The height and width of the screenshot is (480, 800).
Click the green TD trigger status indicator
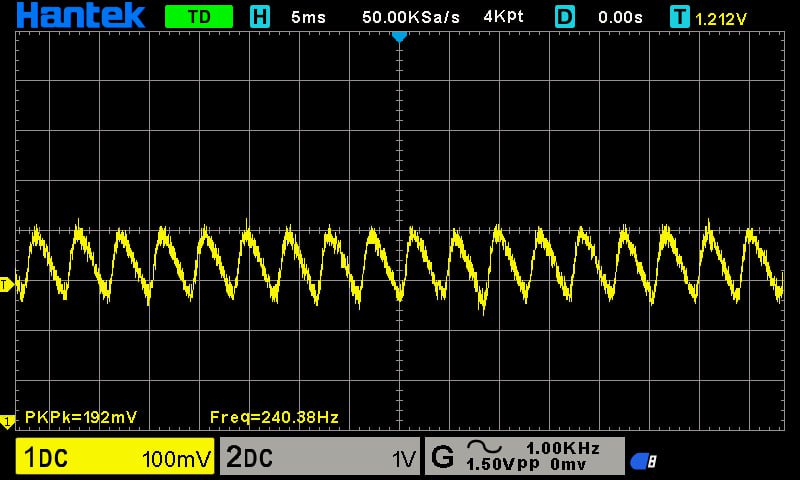tap(199, 17)
